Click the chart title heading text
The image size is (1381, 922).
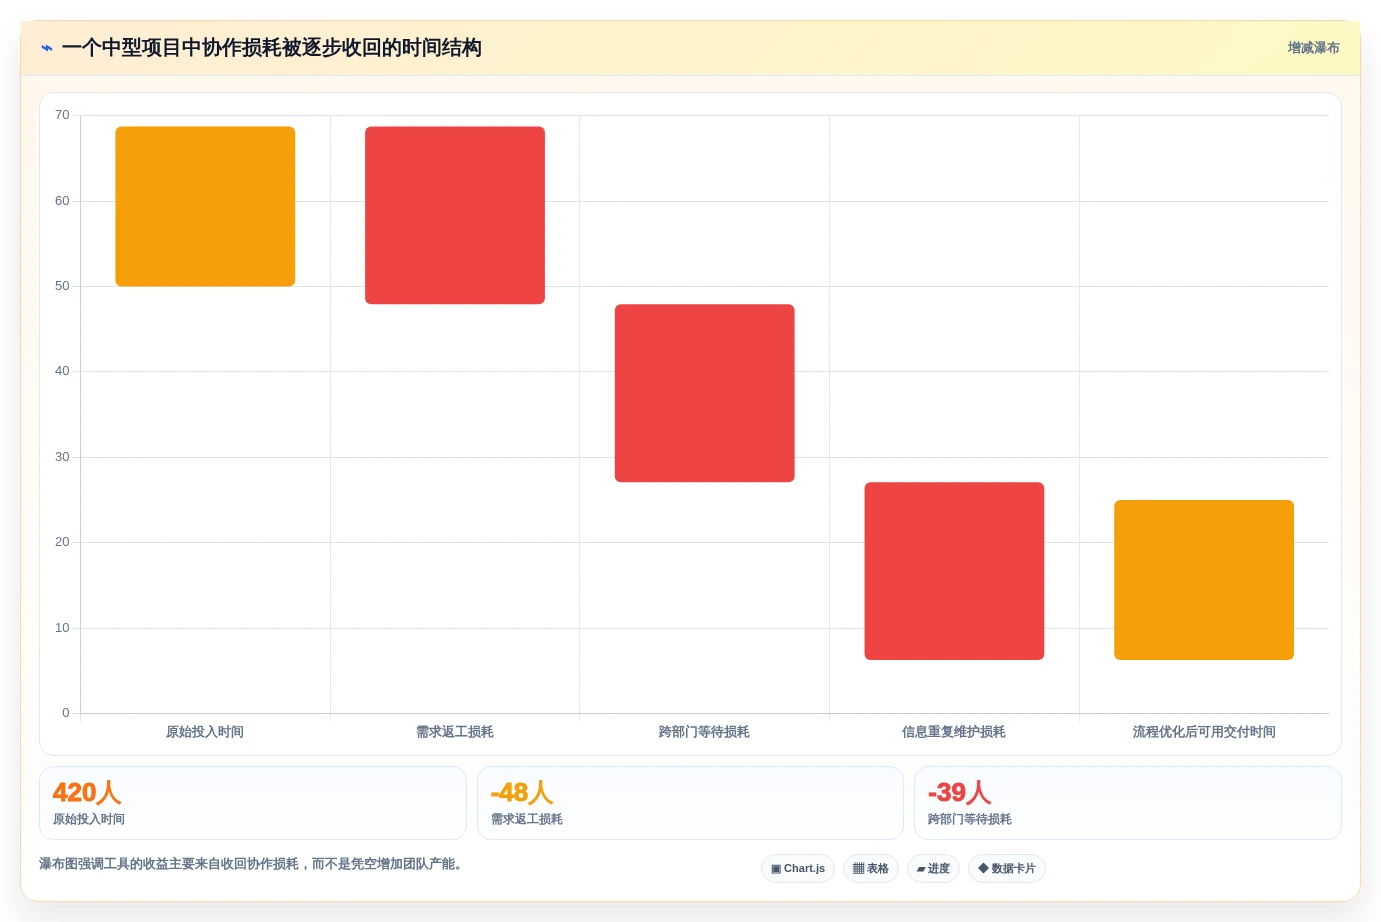tap(272, 48)
